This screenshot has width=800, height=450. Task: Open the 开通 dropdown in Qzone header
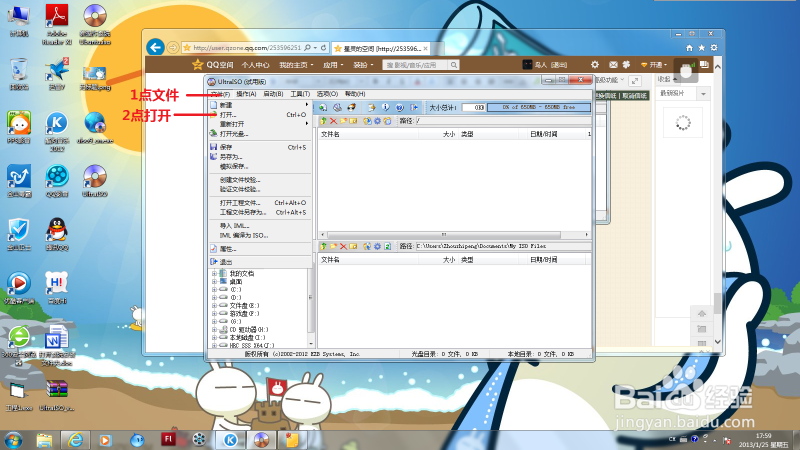[654, 65]
